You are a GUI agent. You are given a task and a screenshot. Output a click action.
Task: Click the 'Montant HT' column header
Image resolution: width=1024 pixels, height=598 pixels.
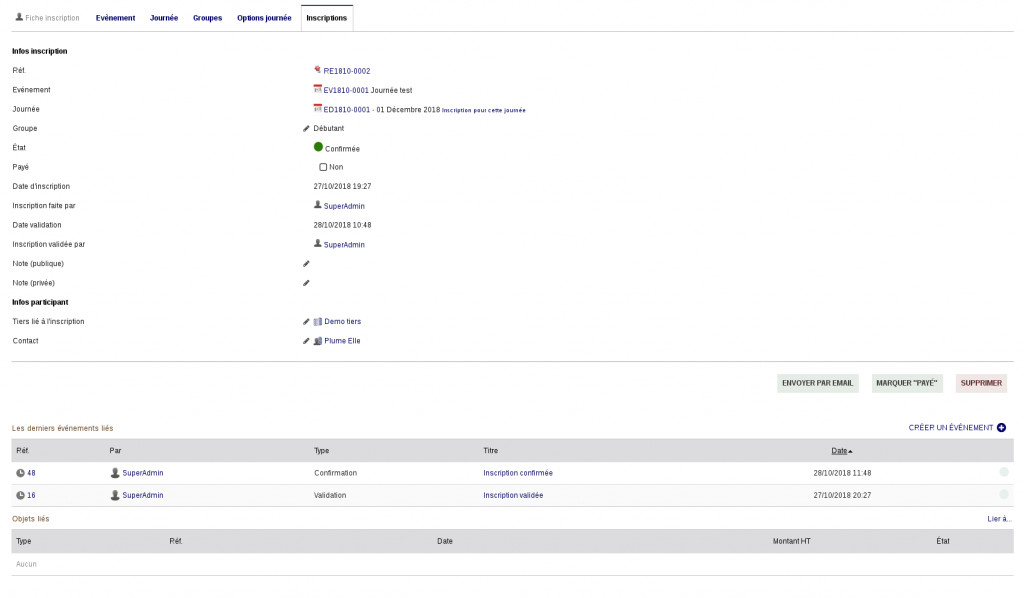click(x=792, y=541)
